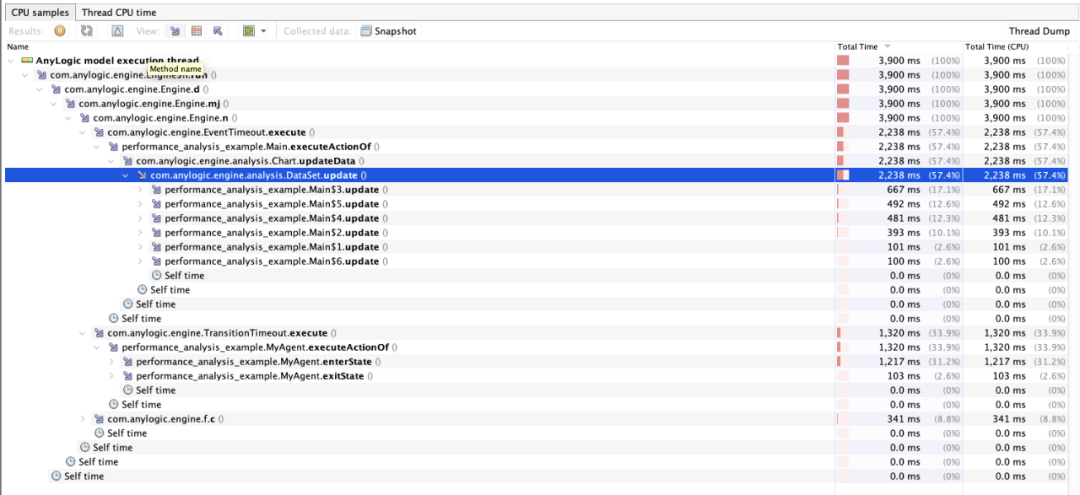Click the threads filter icon in toolbar
Viewport: 1080px width, 495px height.
(x=249, y=31)
